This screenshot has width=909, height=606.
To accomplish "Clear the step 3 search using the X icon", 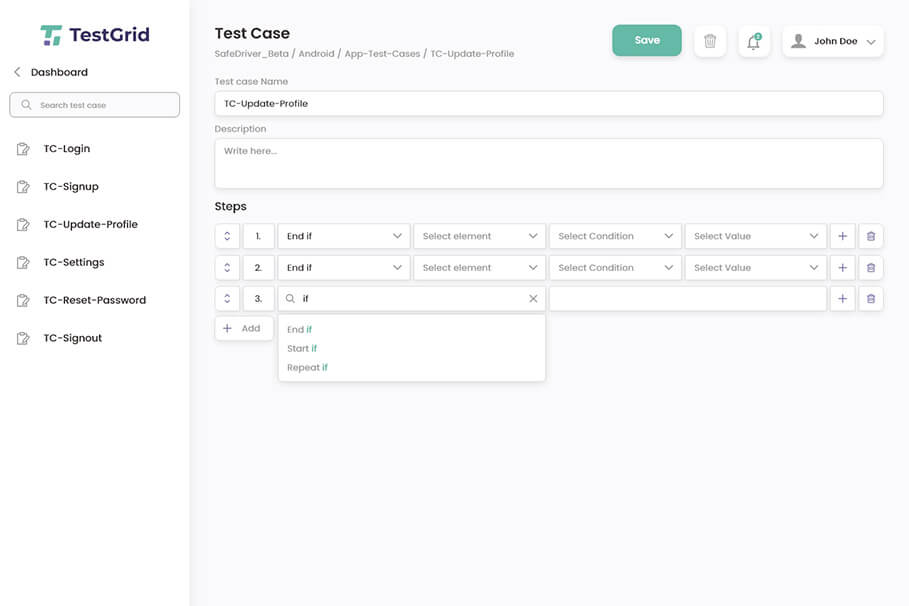I will (531, 298).
